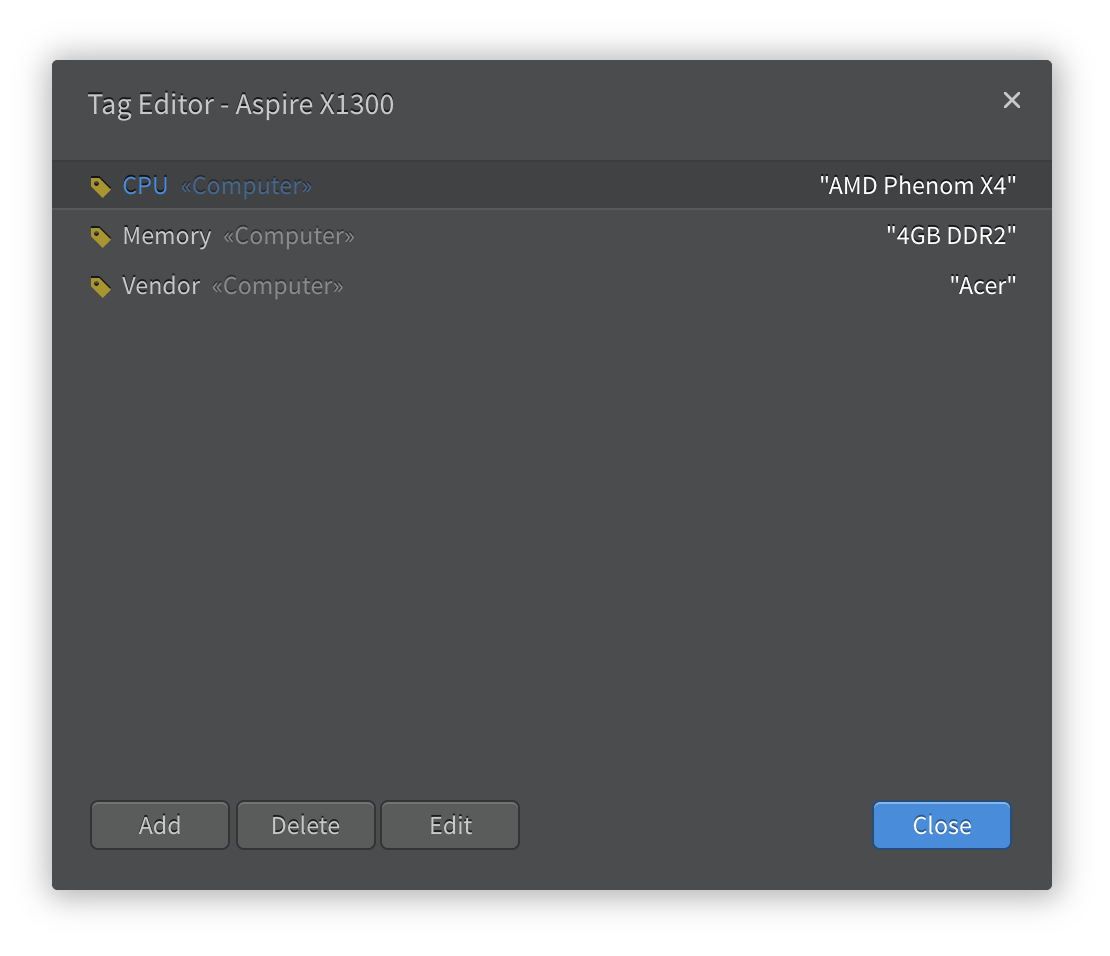Select the Memory tag name
This screenshot has width=1110, height=956.
tap(167, 236)
